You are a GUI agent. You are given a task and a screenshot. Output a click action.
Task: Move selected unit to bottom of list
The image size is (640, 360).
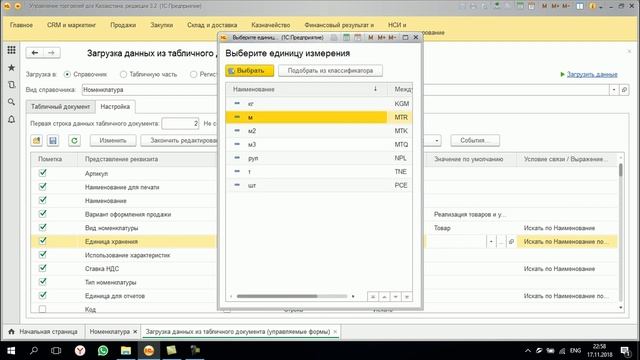click(x=407, y=297)
